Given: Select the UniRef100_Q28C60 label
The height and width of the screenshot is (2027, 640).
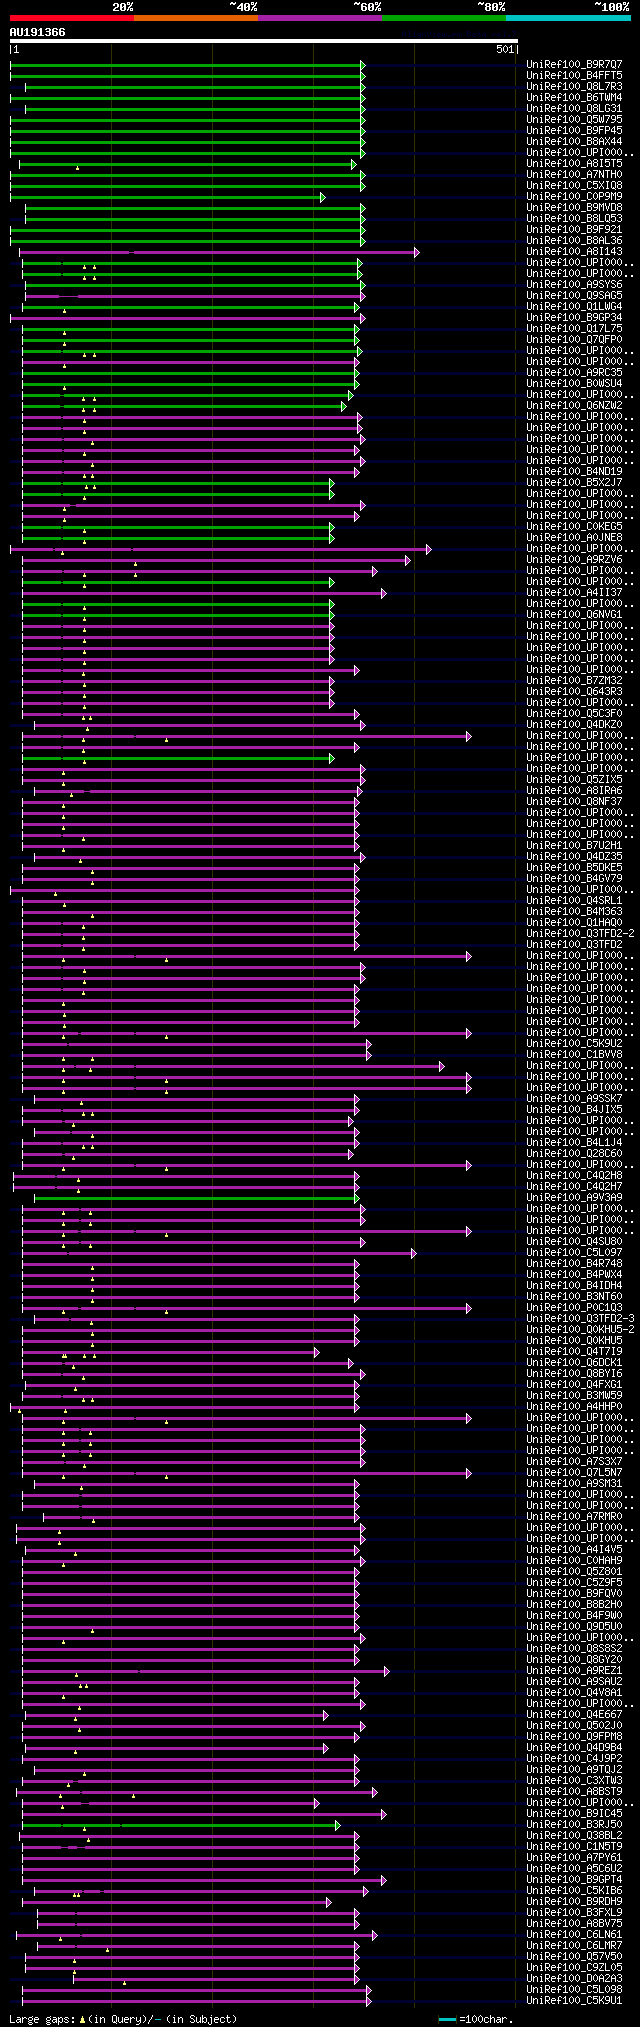Looking at the screenshot, I should (574, 1154).
